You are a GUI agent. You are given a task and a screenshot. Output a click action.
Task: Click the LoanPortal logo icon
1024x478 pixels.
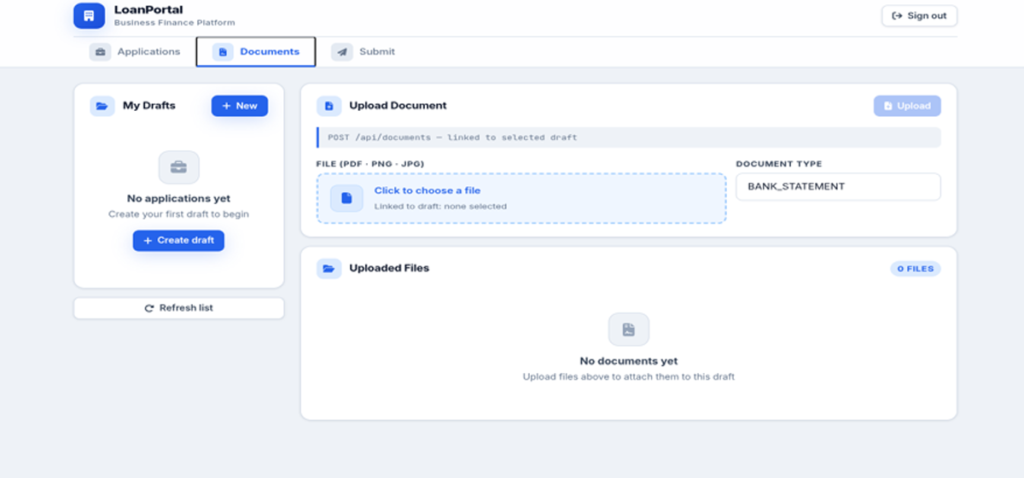click(x=89, y=16)
